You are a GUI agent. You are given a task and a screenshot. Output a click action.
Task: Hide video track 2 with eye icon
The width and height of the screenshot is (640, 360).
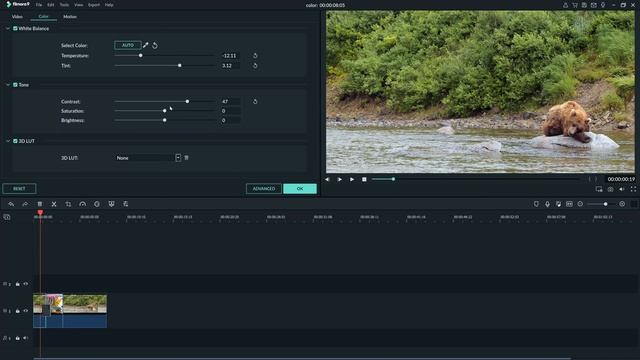(26, 284)
